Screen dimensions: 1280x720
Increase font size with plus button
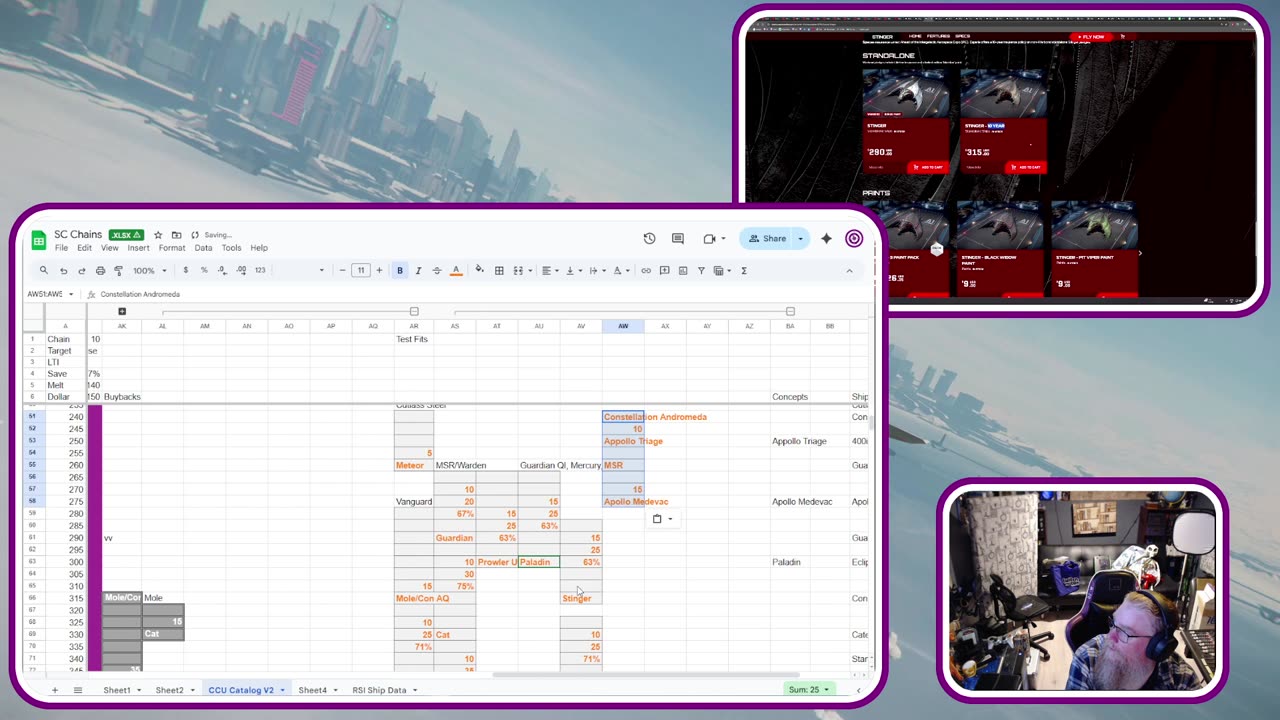(379, 270)
